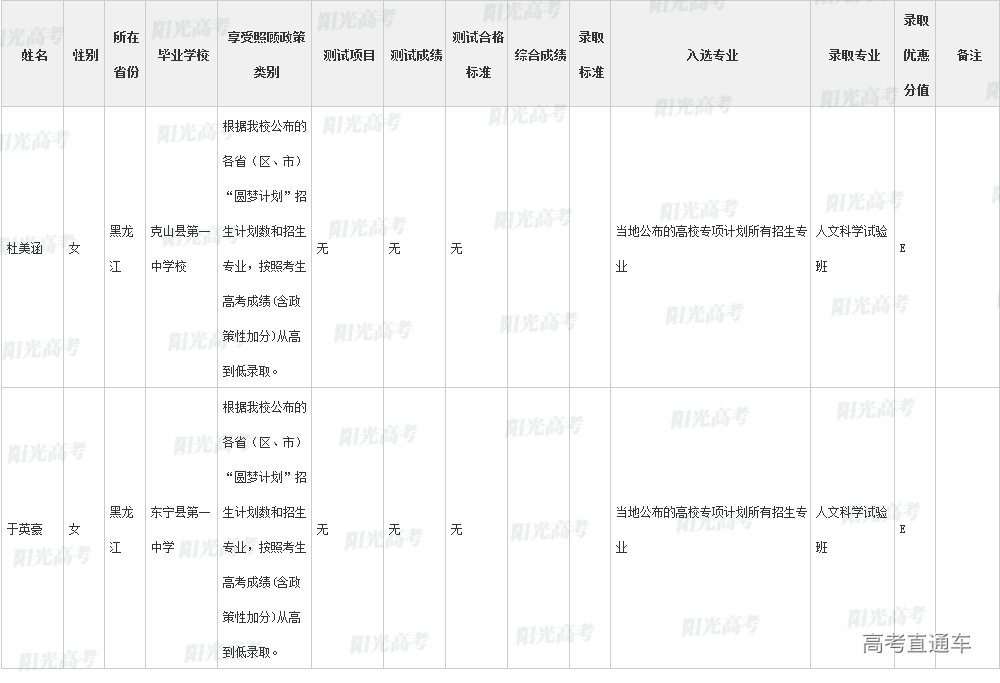Click the 所在省份 column header
The height and width of the screenshot is (683, 1000).
tap(125, 55)
